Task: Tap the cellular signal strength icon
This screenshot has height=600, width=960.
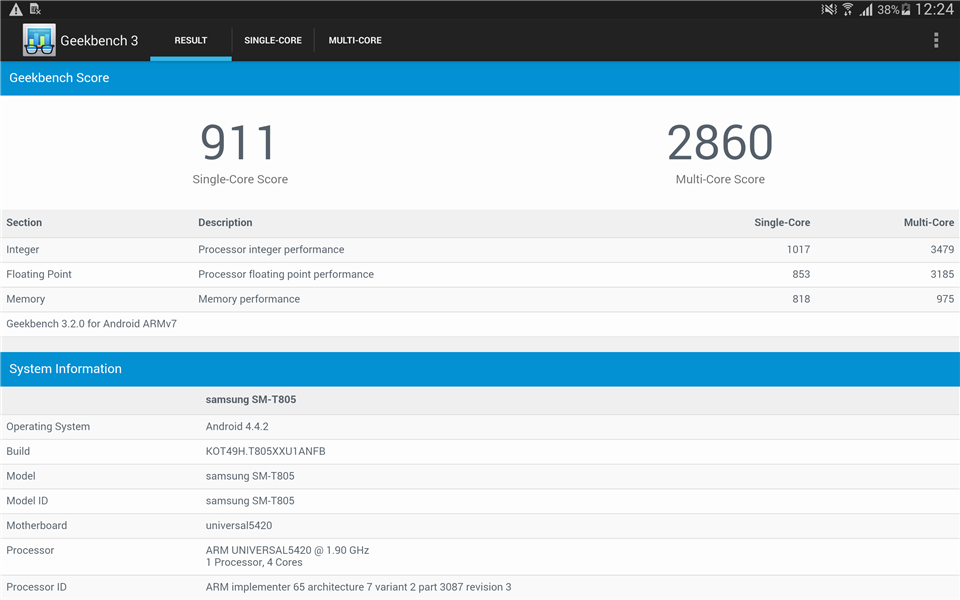Action: tap(866, 9)
